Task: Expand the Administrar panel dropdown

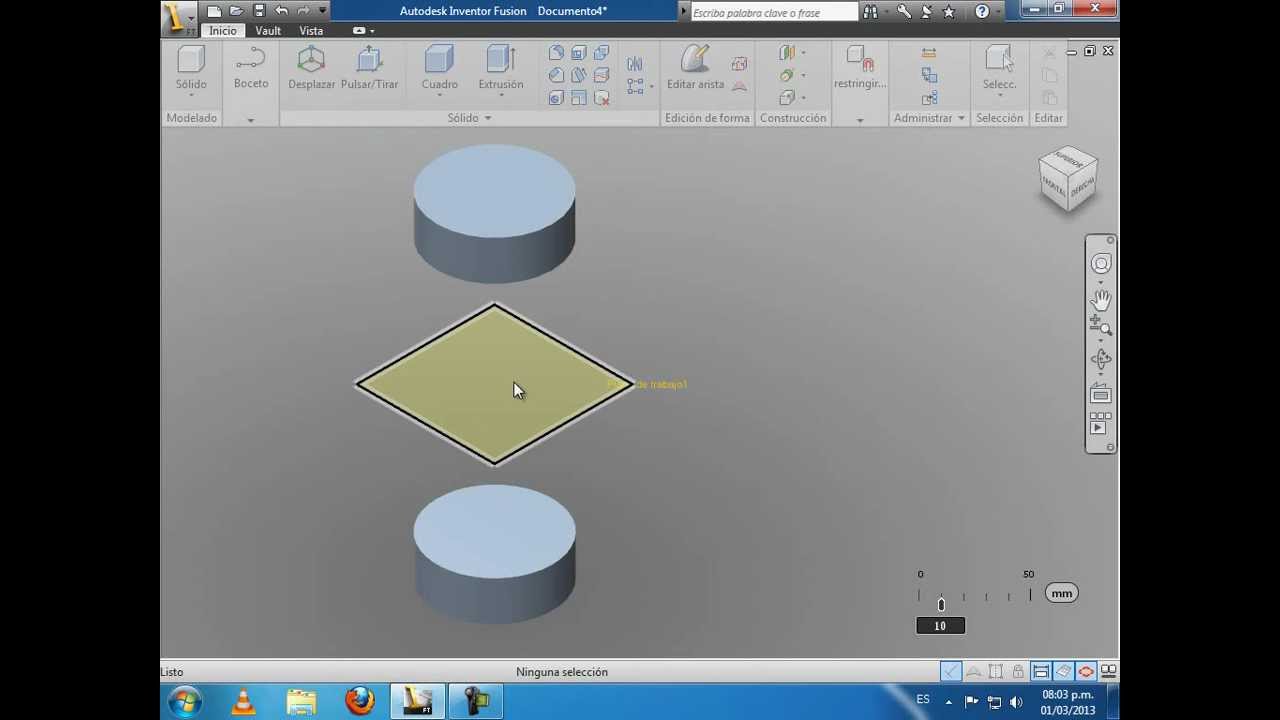Action: point(961,117)
